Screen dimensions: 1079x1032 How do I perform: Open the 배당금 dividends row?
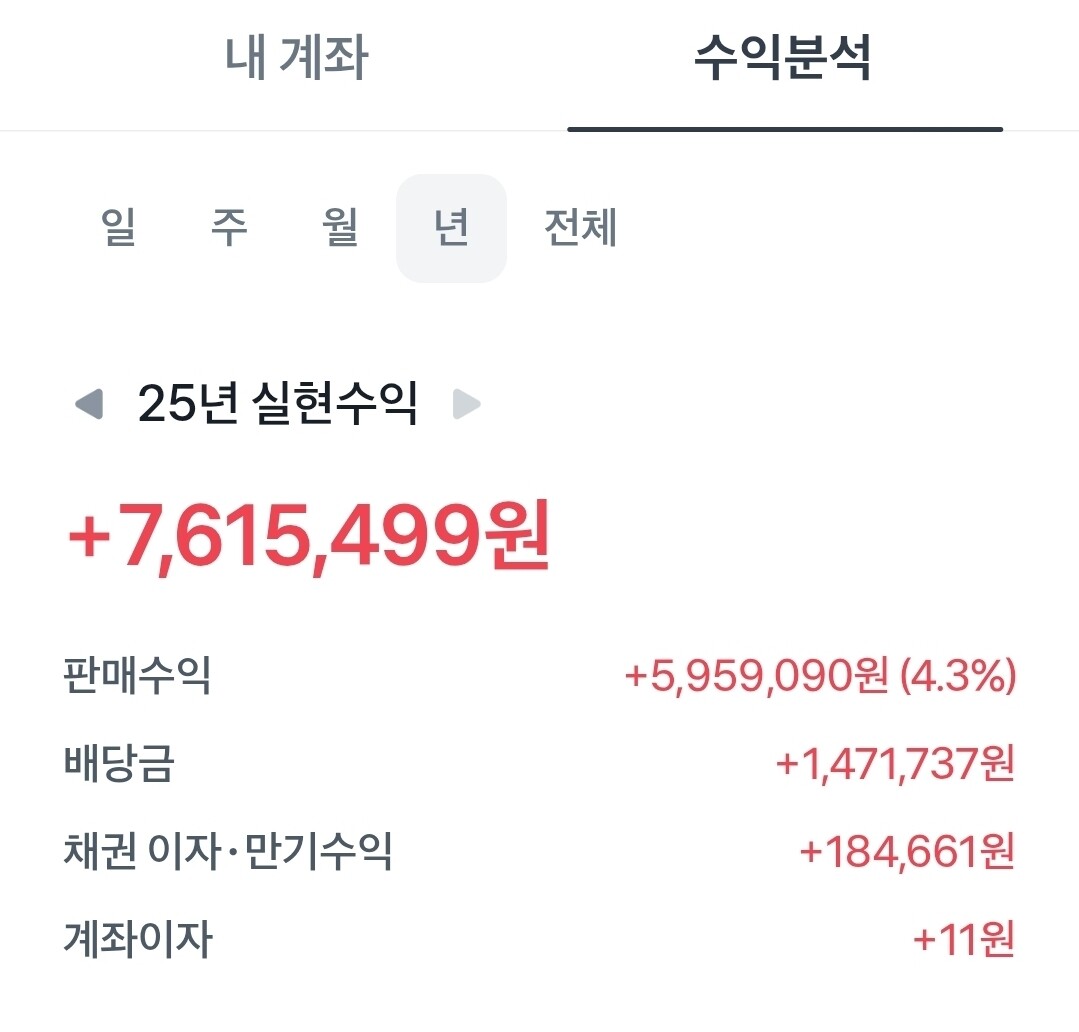540,763
